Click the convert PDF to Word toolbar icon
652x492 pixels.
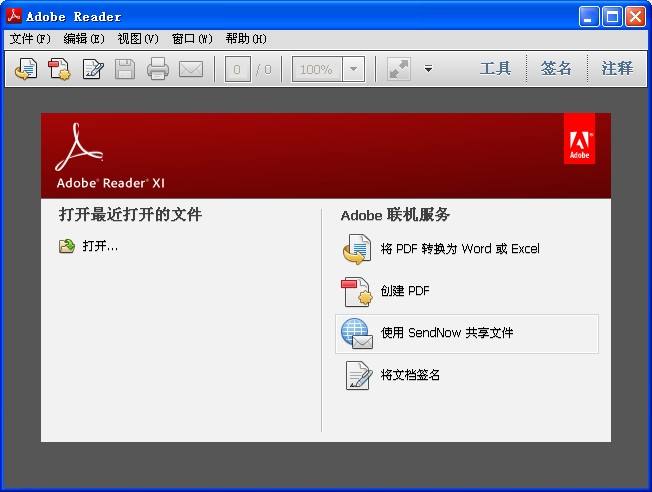pyautogui.click(x=26, y=69)
